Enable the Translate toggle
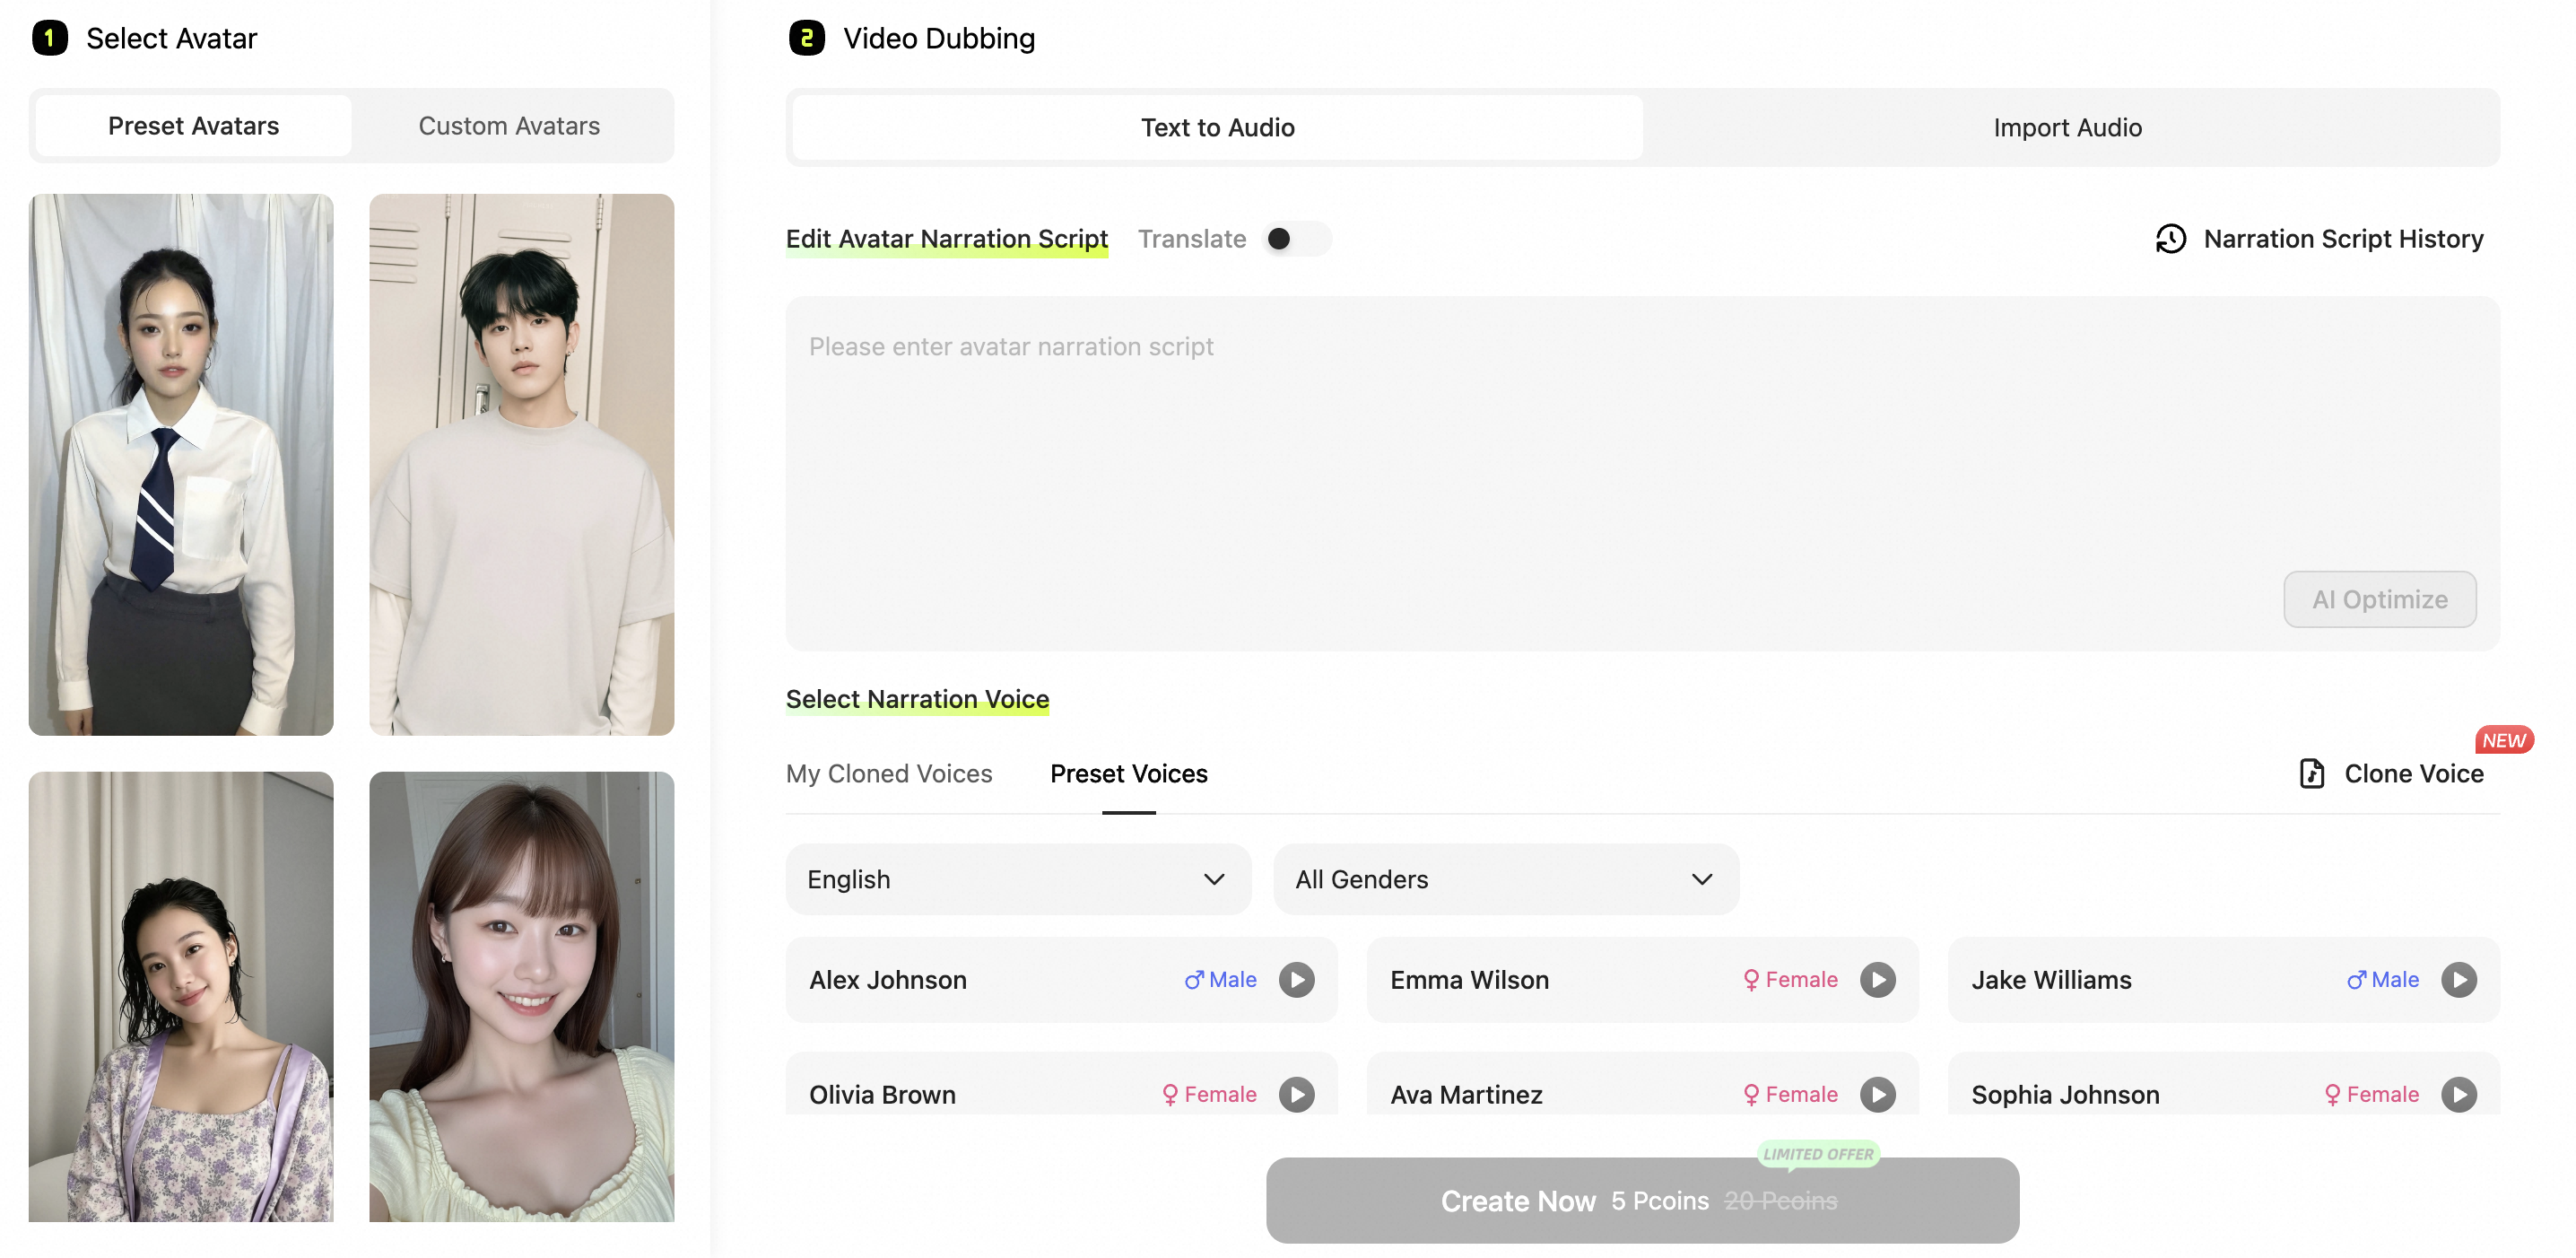The height and width of the screenshot is (1258, 2576). coord(1296,239)
